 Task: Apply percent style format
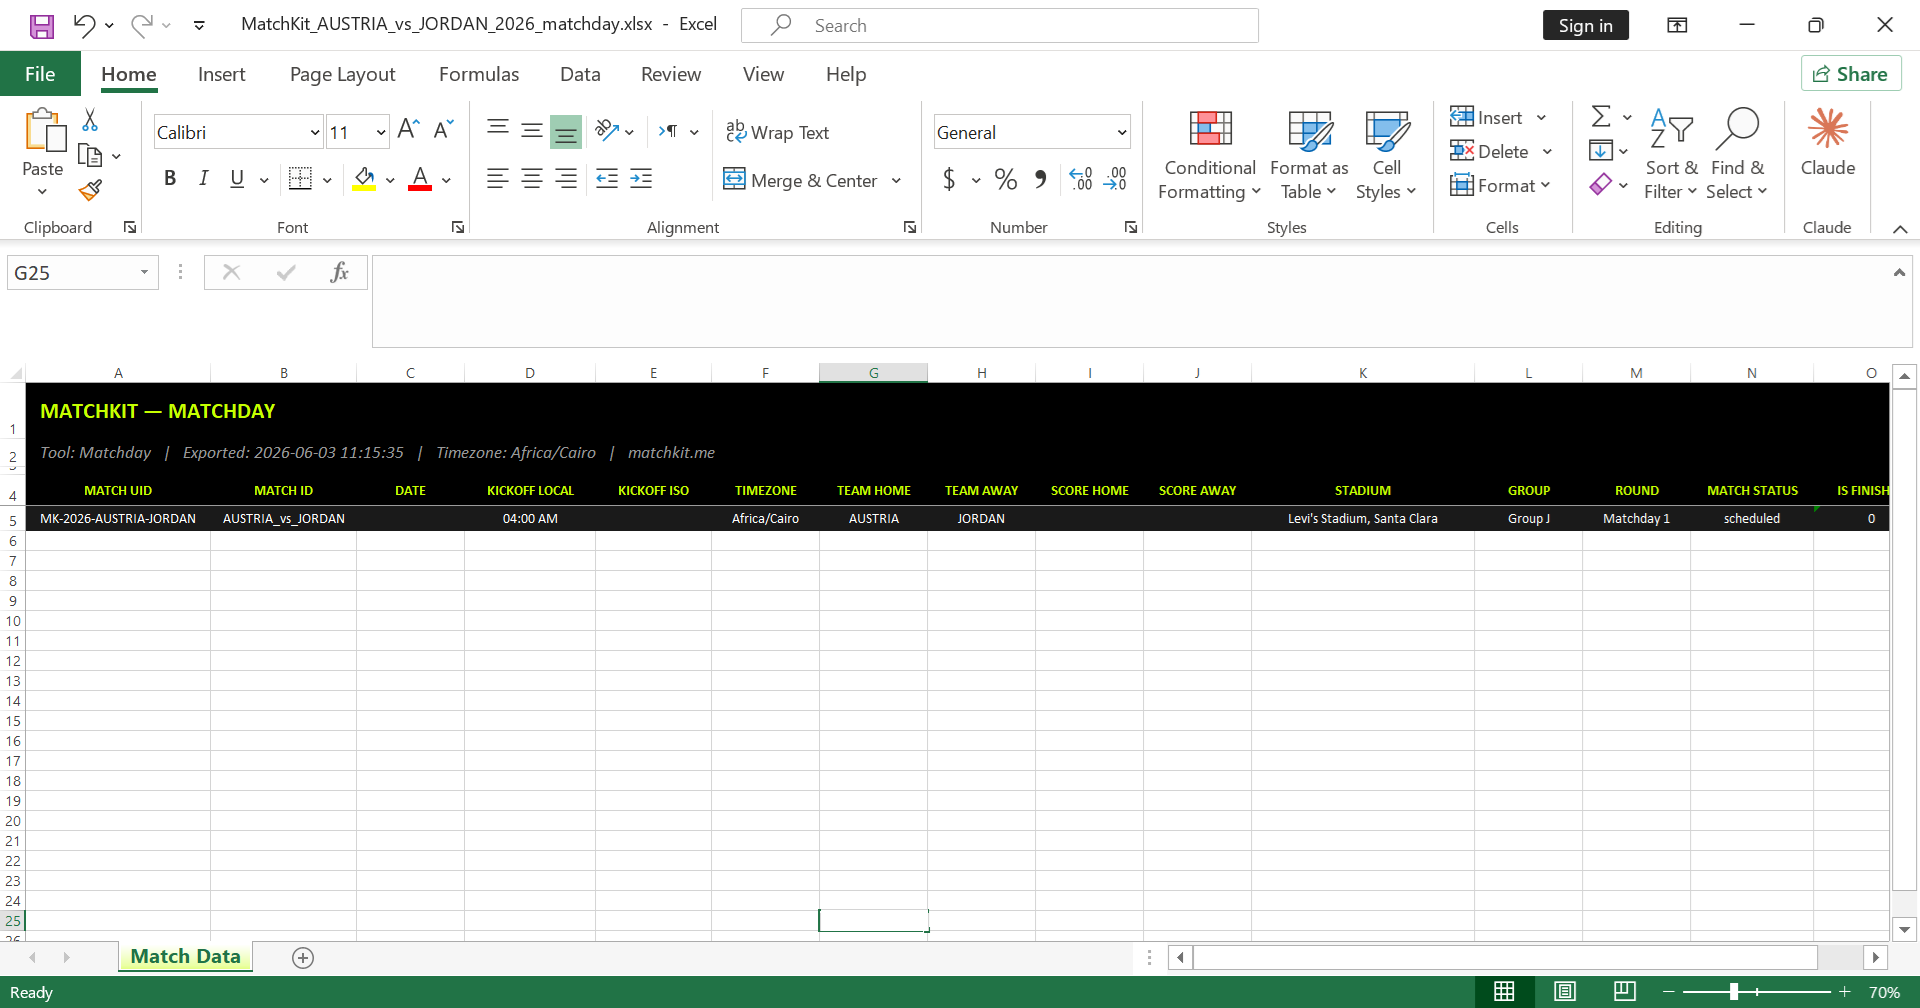1006,179
